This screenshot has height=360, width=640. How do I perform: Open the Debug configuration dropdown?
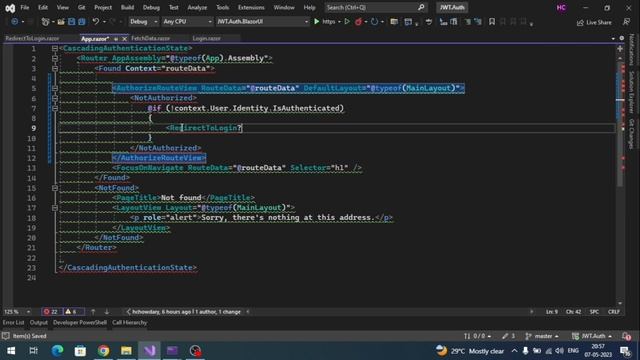144,22
